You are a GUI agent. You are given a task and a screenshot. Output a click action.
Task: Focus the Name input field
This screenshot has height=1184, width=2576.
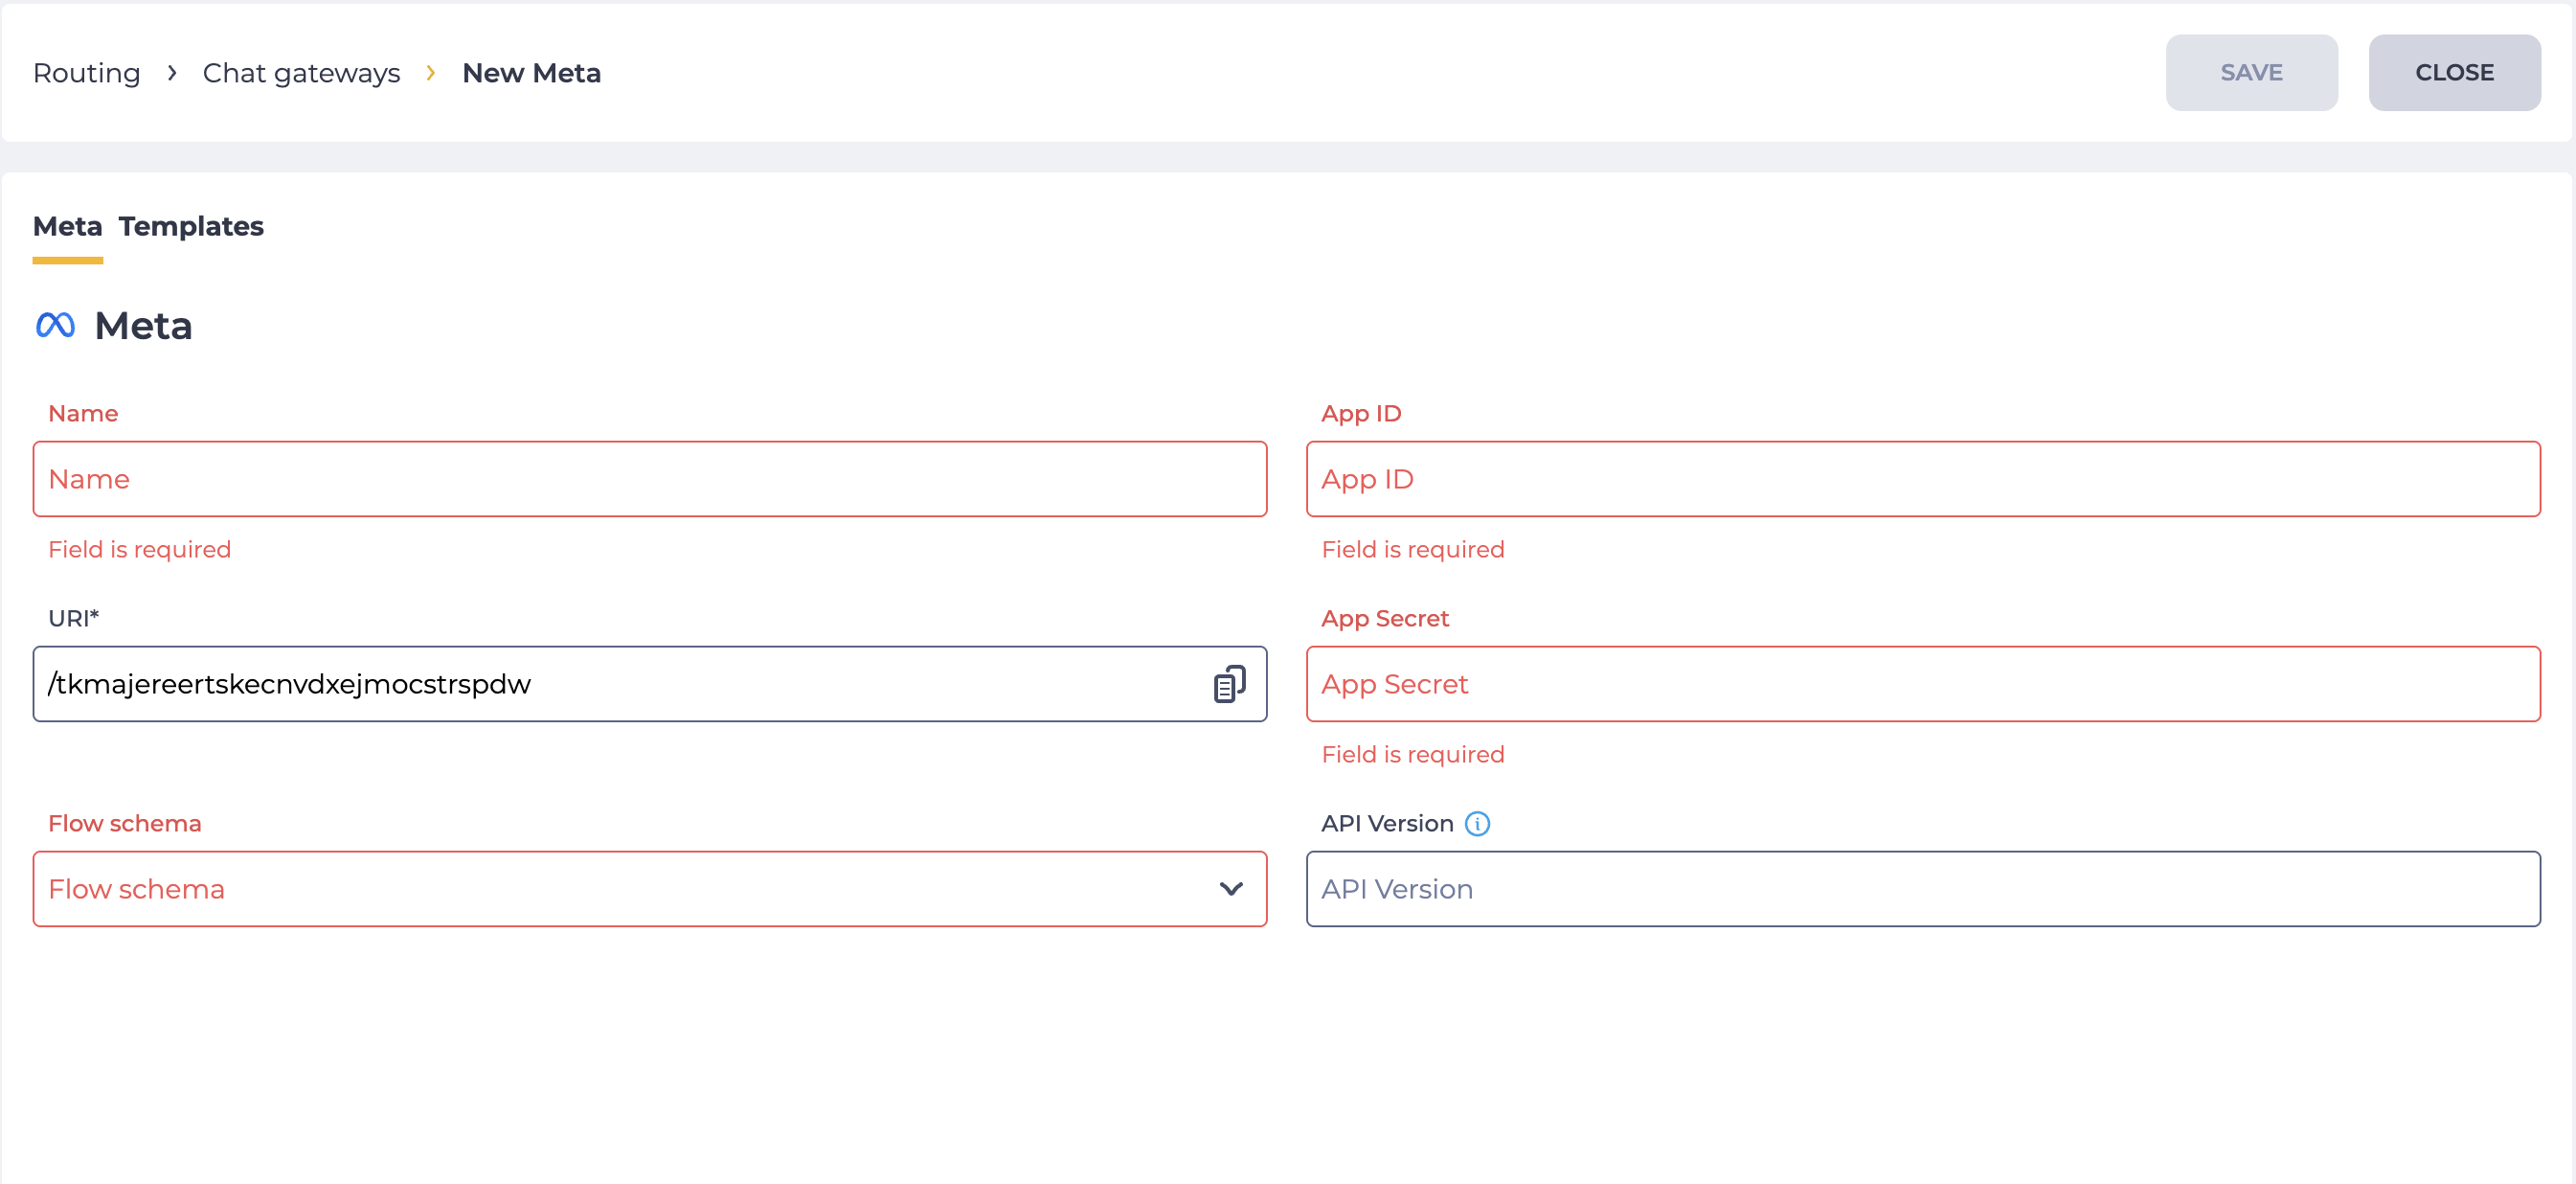point(650,479)
